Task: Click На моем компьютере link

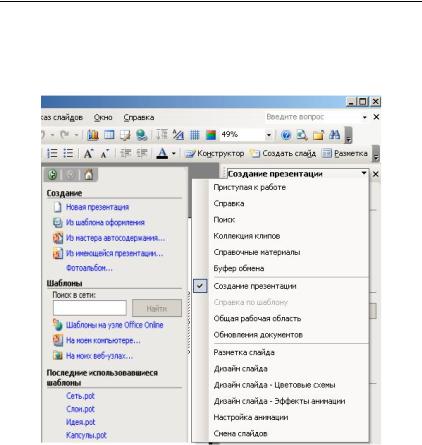Action: coord(103,340)
